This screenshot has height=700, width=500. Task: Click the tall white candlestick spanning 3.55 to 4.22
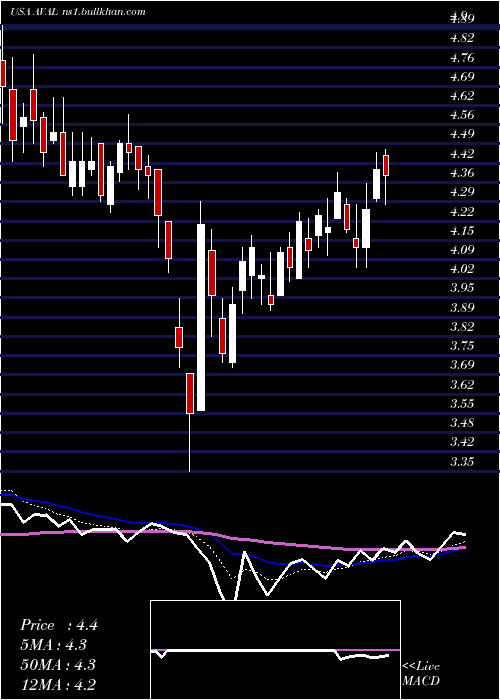click(201, 317)
